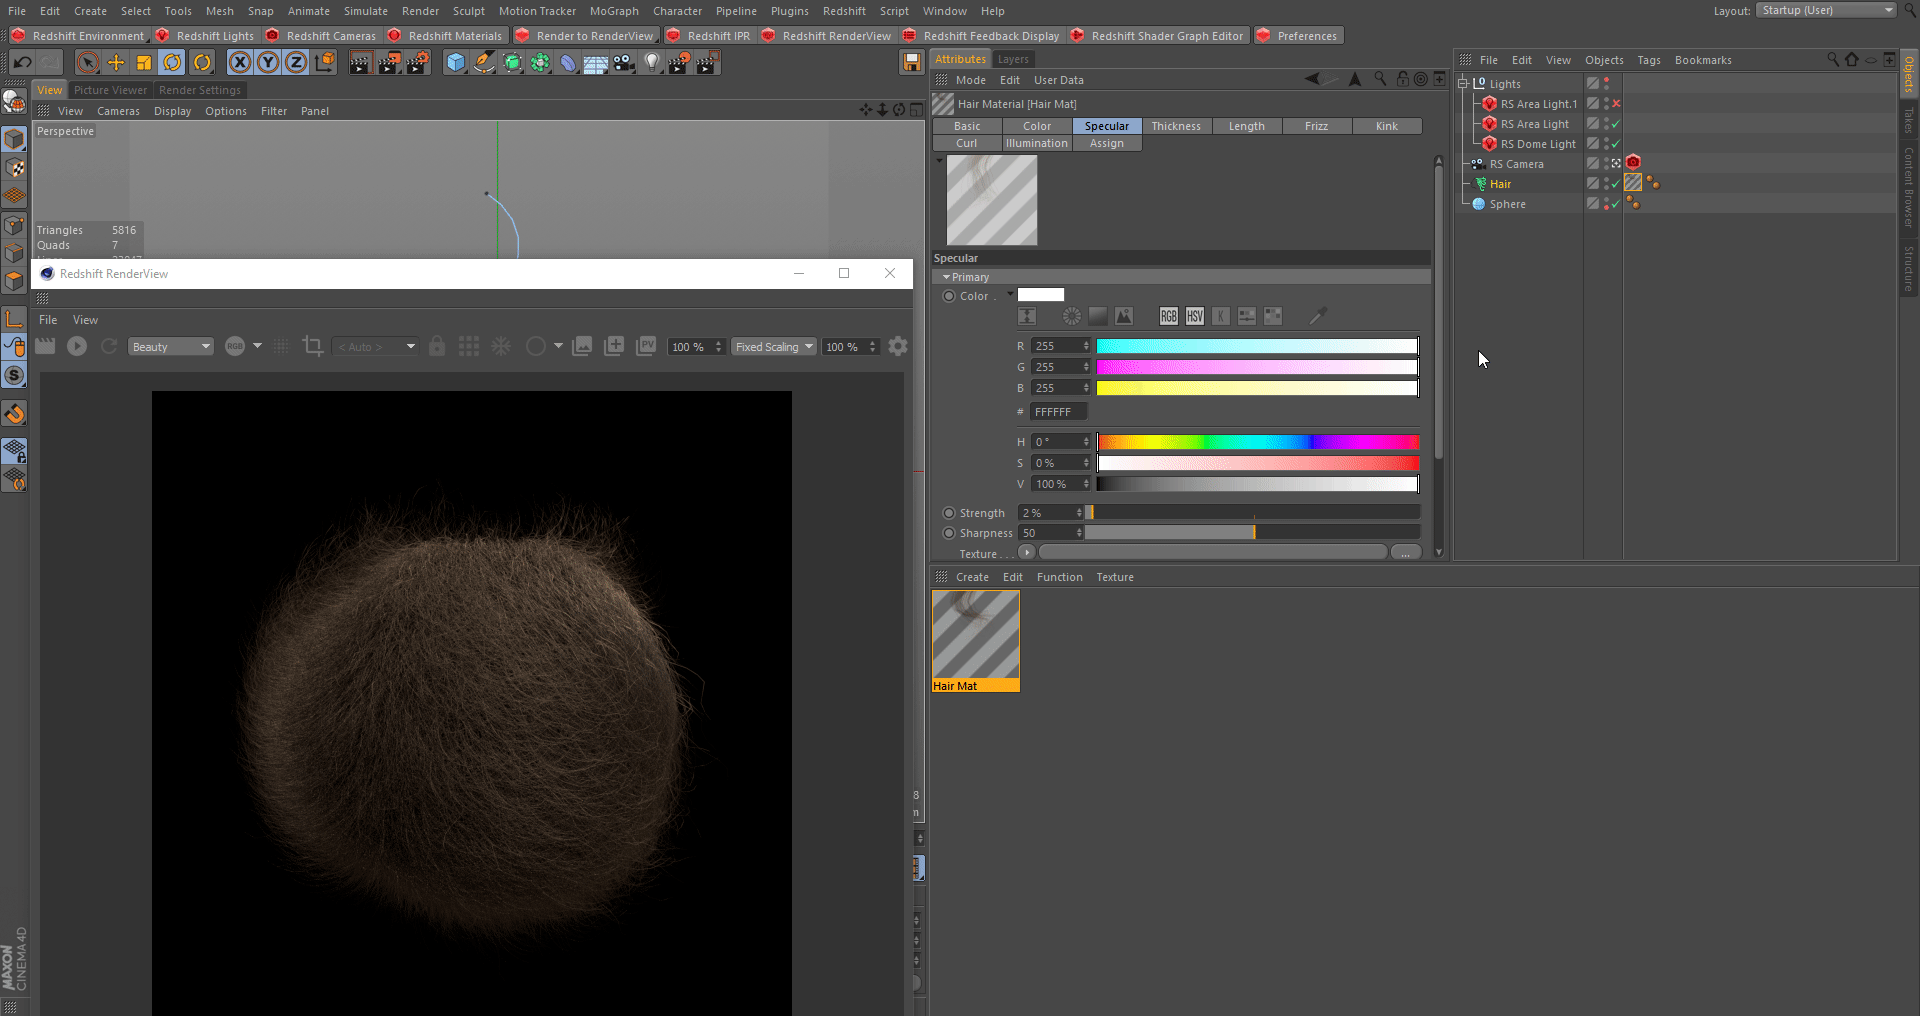Toggle the RS Area Light.1 enable mark

[1616, 104]
